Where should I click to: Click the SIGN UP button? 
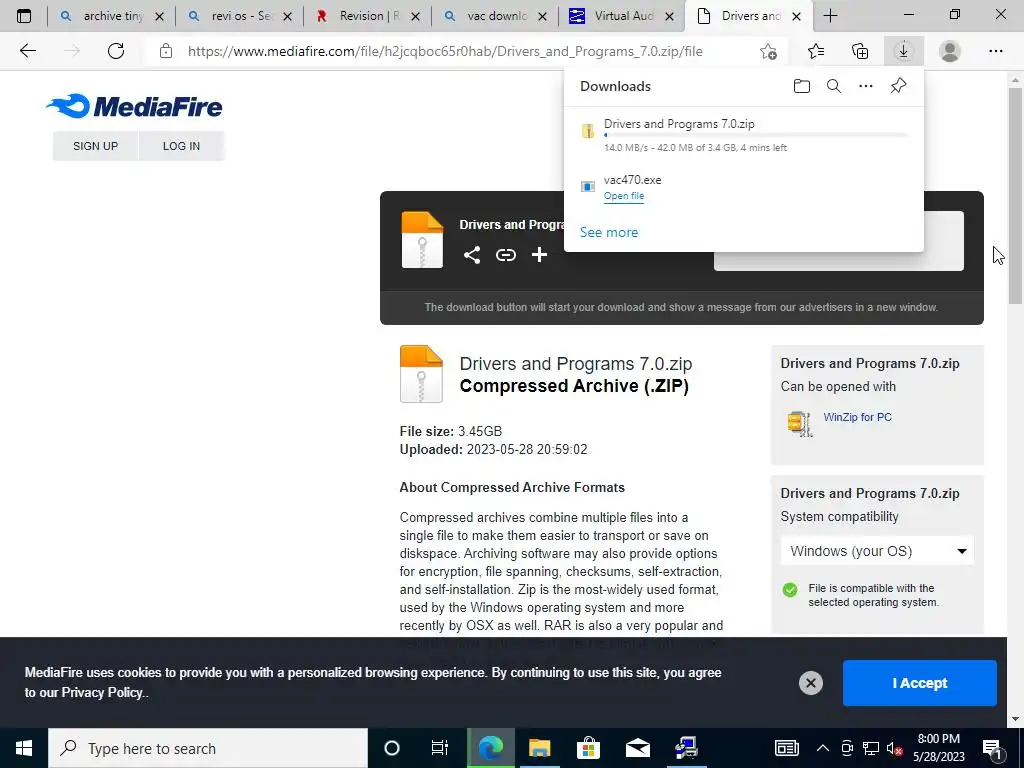95,146
